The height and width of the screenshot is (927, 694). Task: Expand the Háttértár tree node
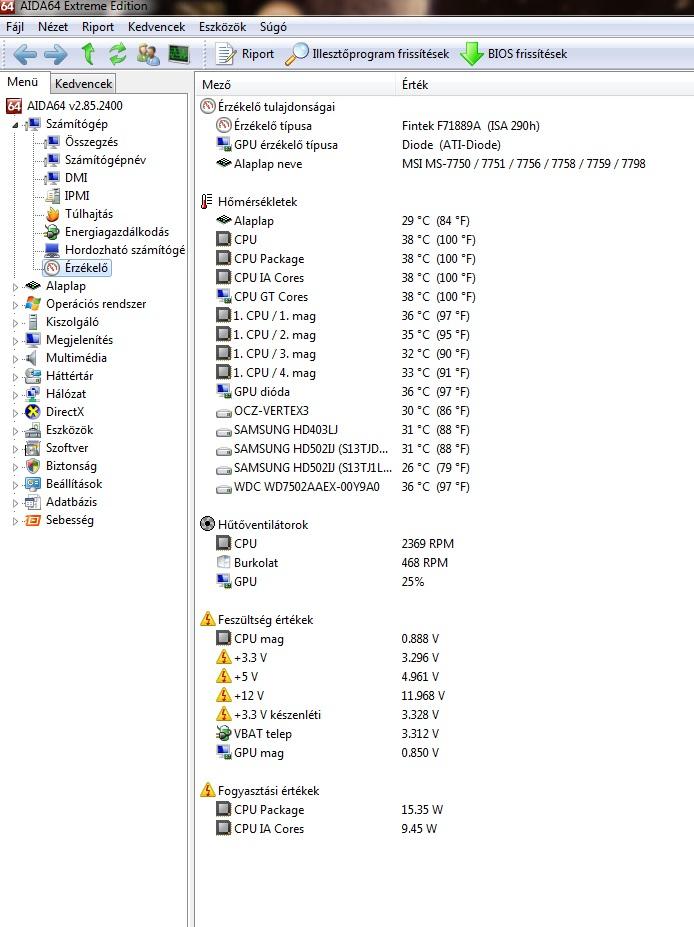tap(15, 377)
